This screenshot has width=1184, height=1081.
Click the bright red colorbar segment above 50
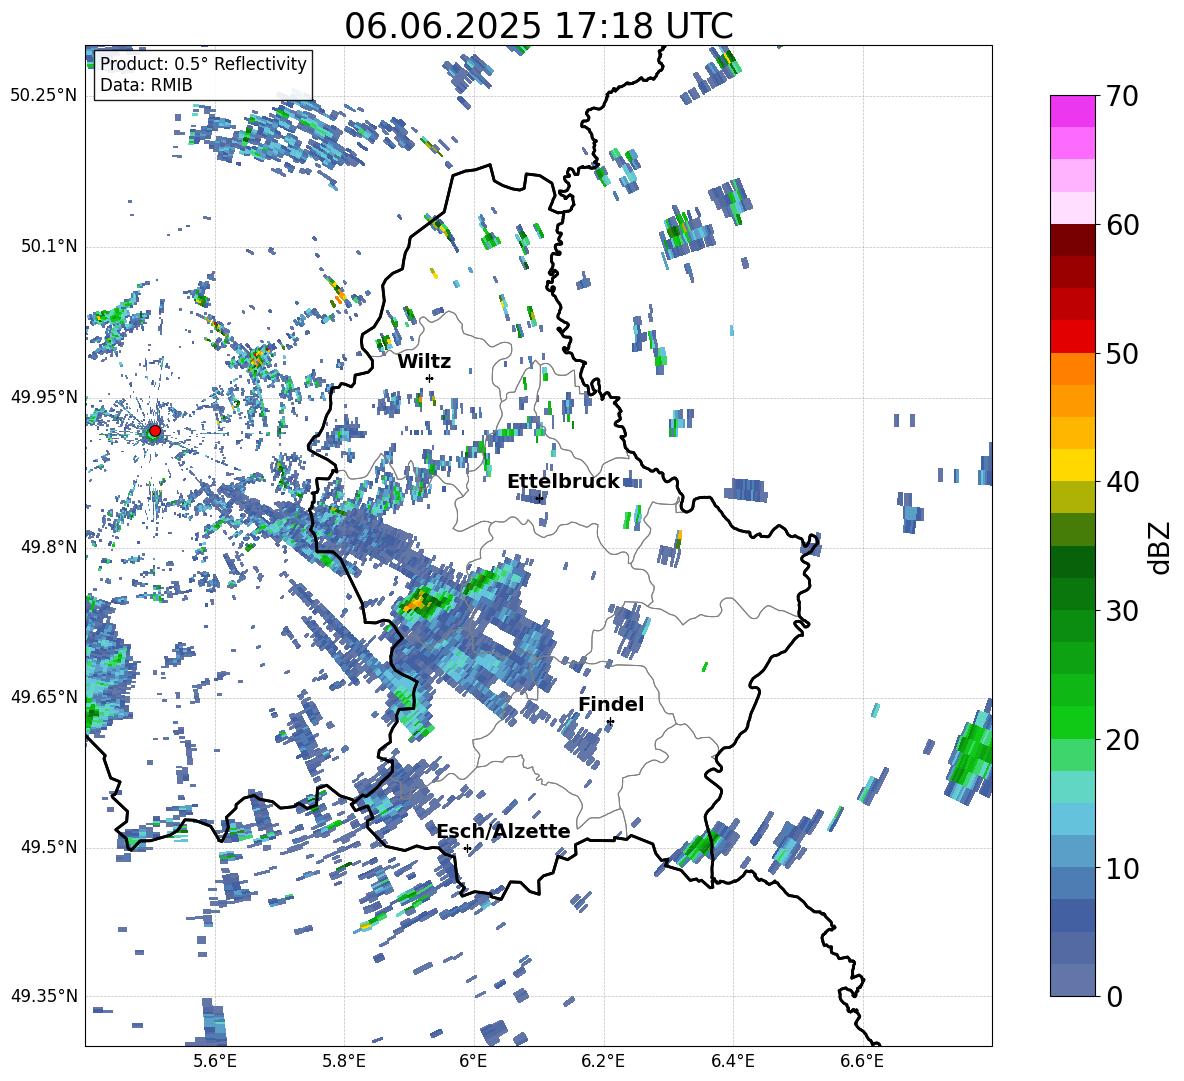pos(1072,337)
